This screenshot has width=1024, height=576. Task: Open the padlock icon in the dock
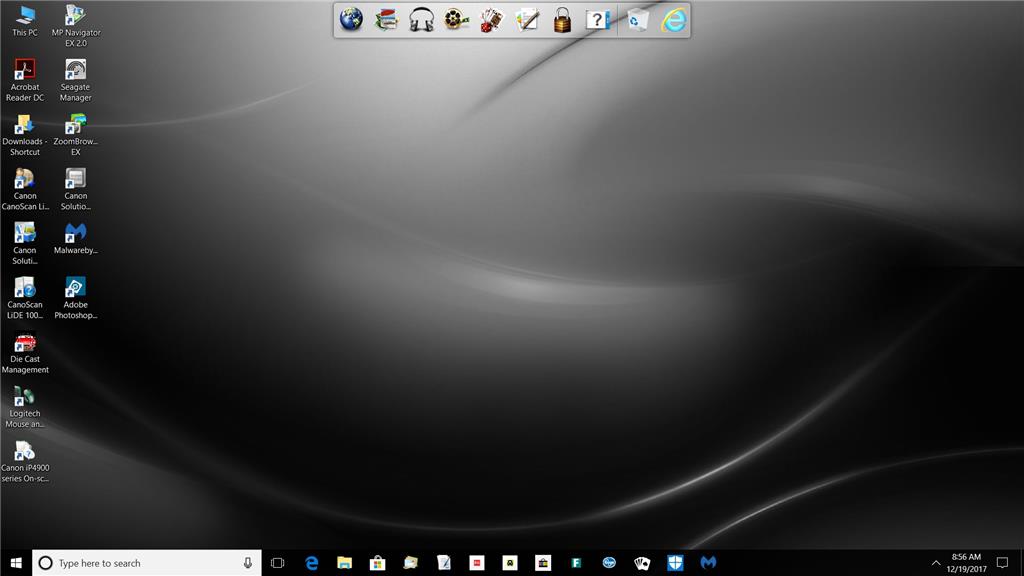tap(562, 20)
